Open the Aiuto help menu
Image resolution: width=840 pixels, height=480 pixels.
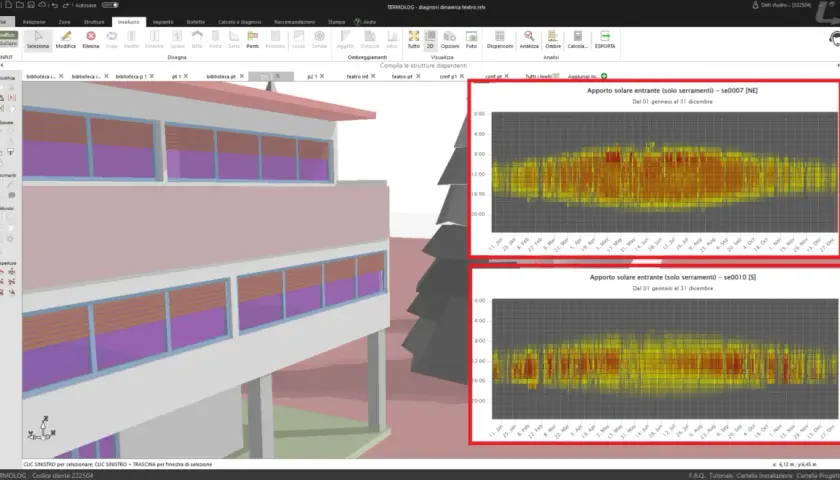click(x=365, y=22)
